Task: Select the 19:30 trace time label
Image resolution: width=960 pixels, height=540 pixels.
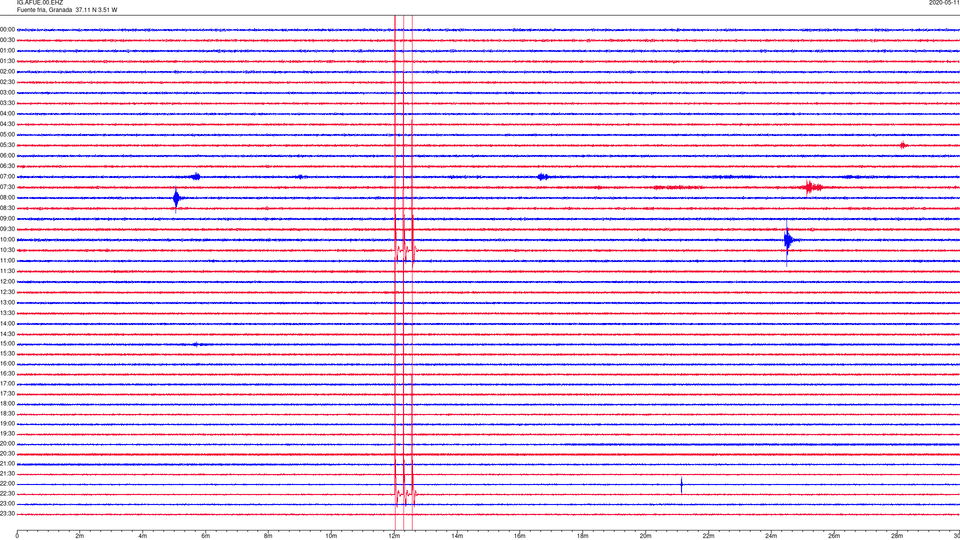Action: tap(8, 433)
